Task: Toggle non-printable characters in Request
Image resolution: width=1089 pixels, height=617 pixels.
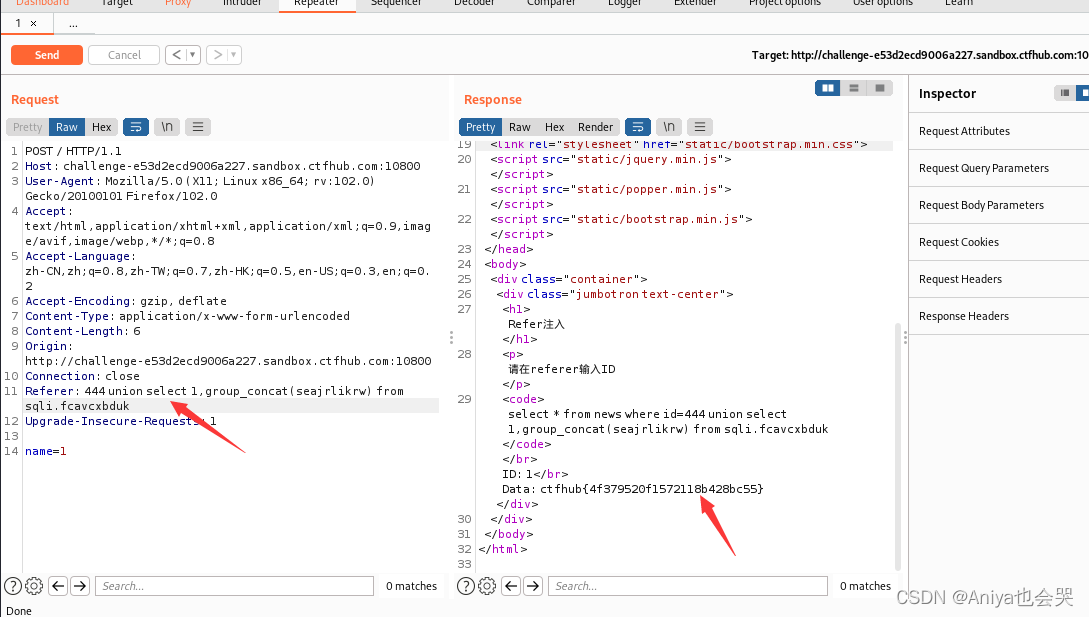Action: point(167,127)
